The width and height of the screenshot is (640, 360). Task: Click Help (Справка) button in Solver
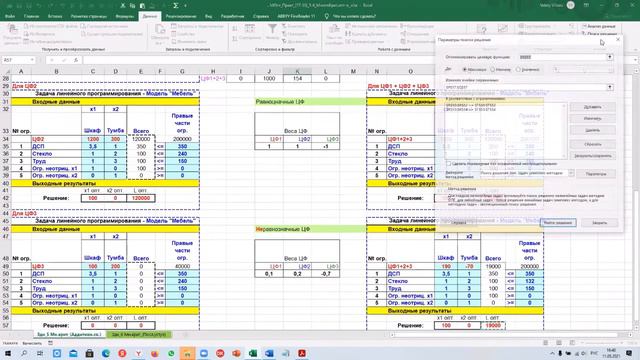click(x=459, y=223)
